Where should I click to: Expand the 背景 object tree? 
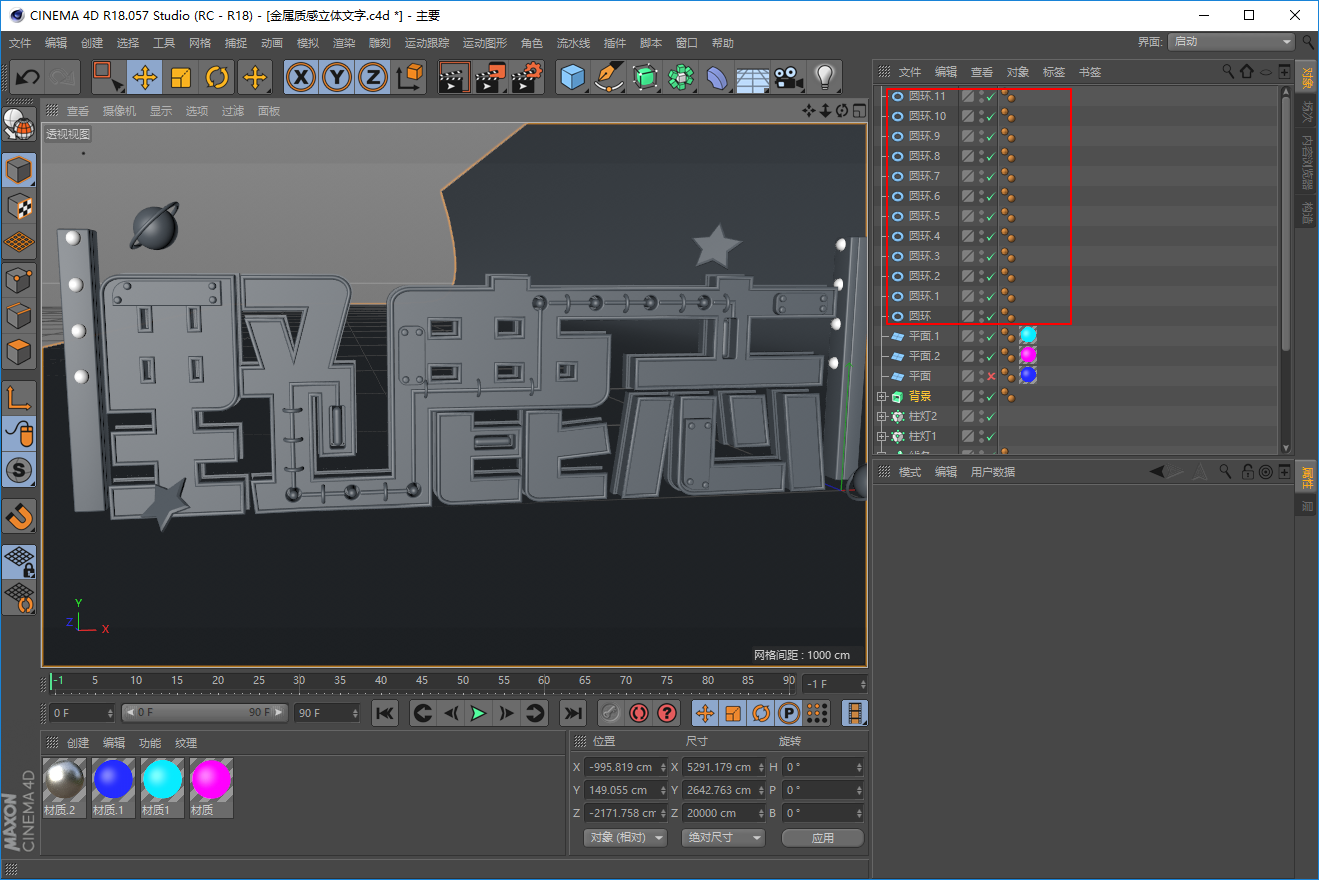(881, 397)
